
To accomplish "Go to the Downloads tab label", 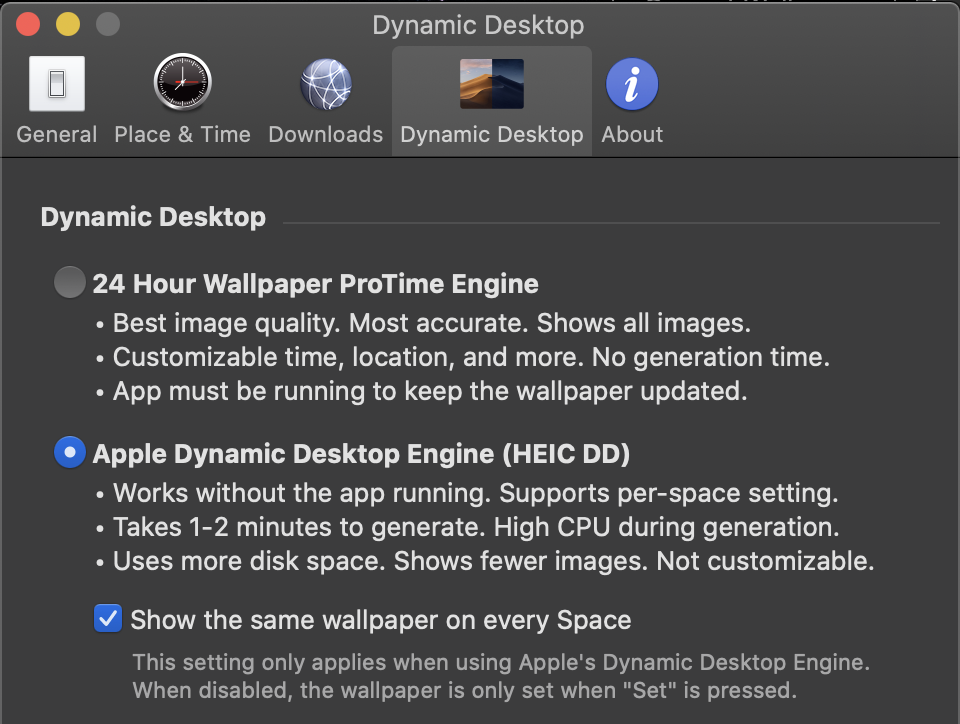I will point(326,135).
